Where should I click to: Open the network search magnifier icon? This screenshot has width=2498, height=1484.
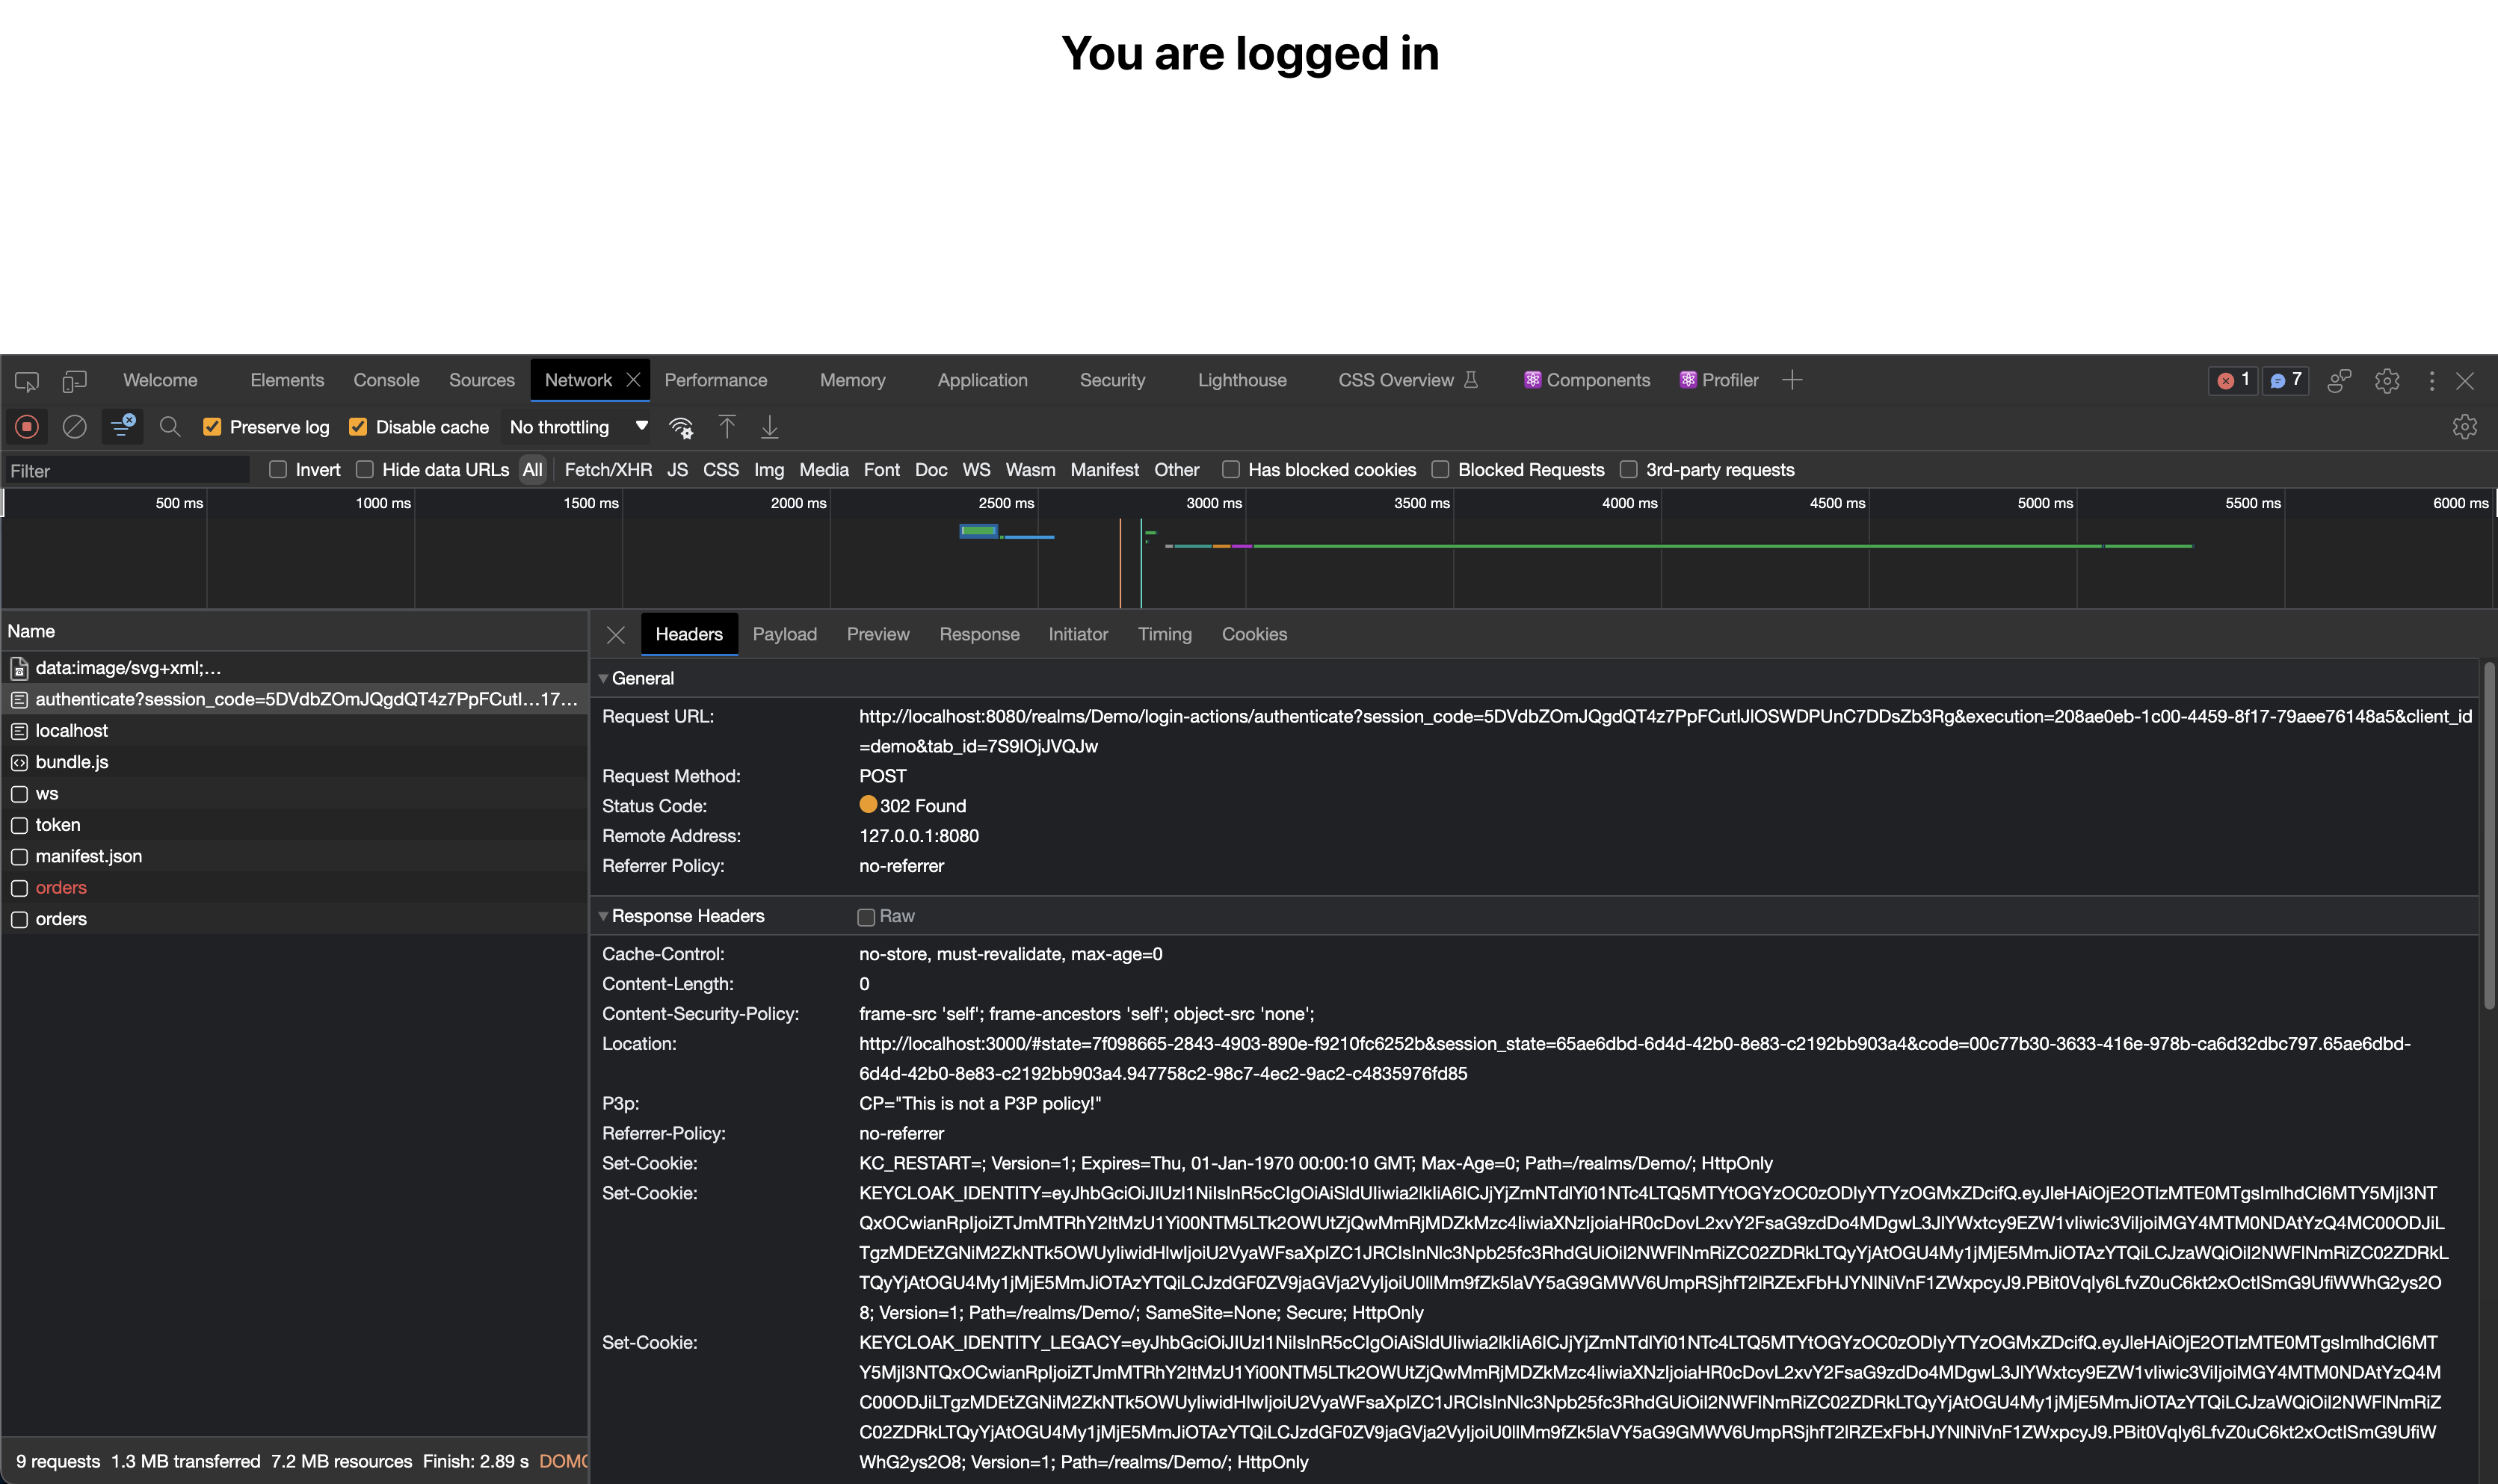click(170, 427)
